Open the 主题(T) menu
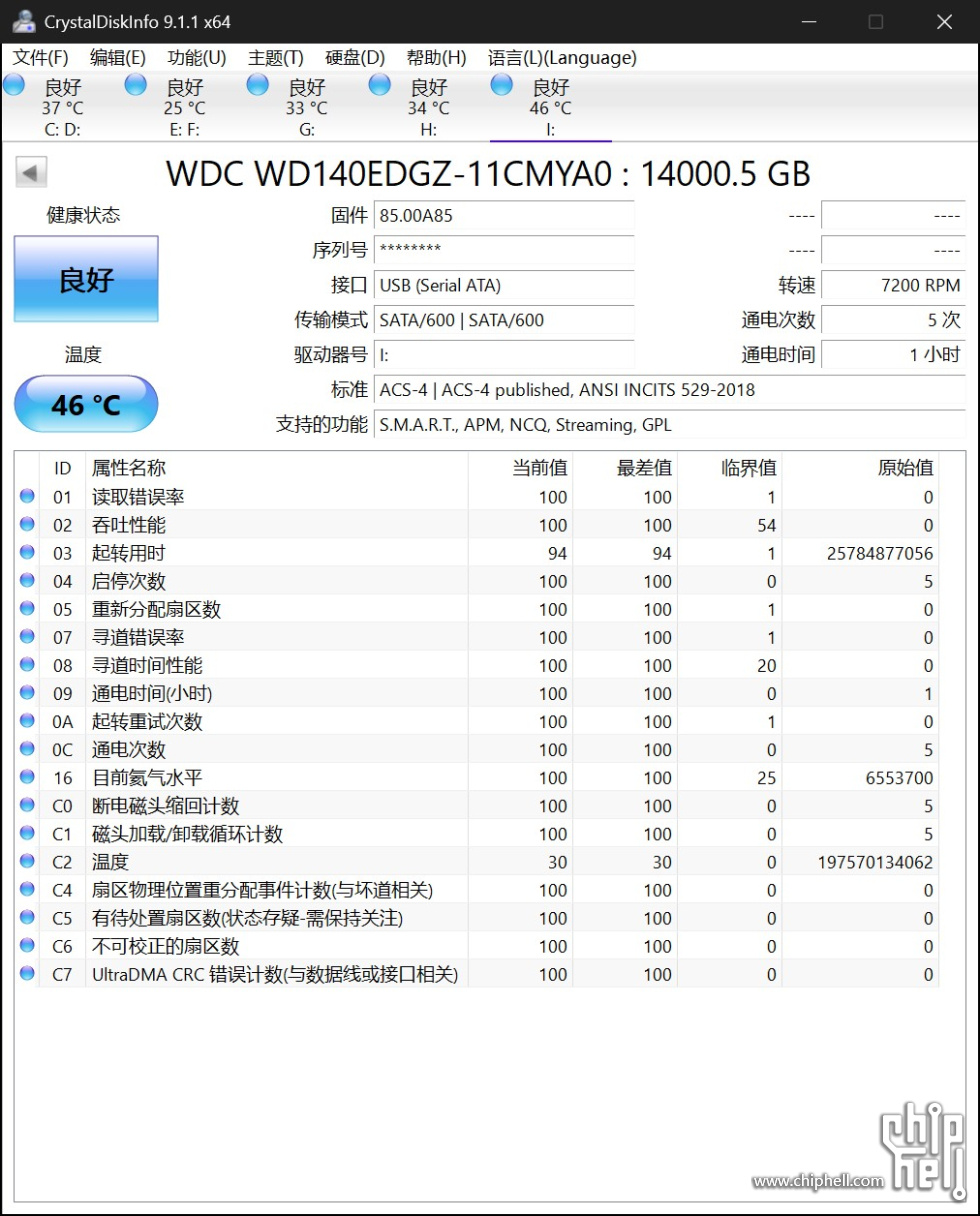This screenshot has width=980, height=1216. tap(275, 58)
